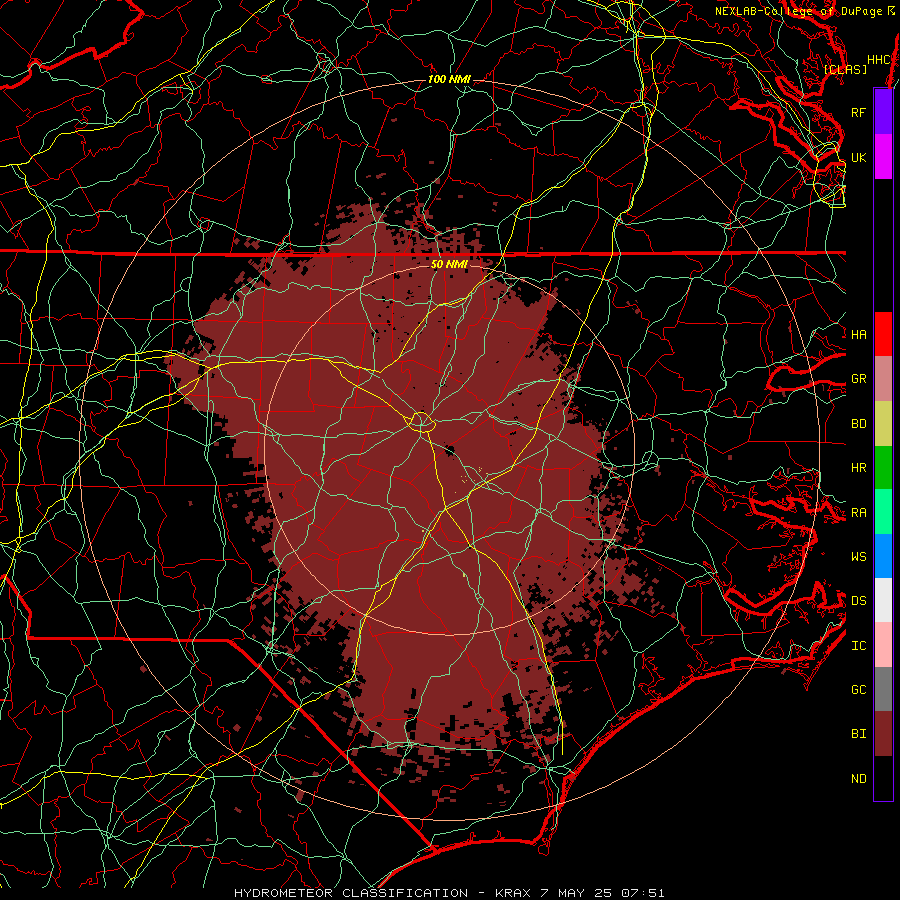Click the GC legend label
The width and height of the screenshot is (900, 900).
coord(858,689)
